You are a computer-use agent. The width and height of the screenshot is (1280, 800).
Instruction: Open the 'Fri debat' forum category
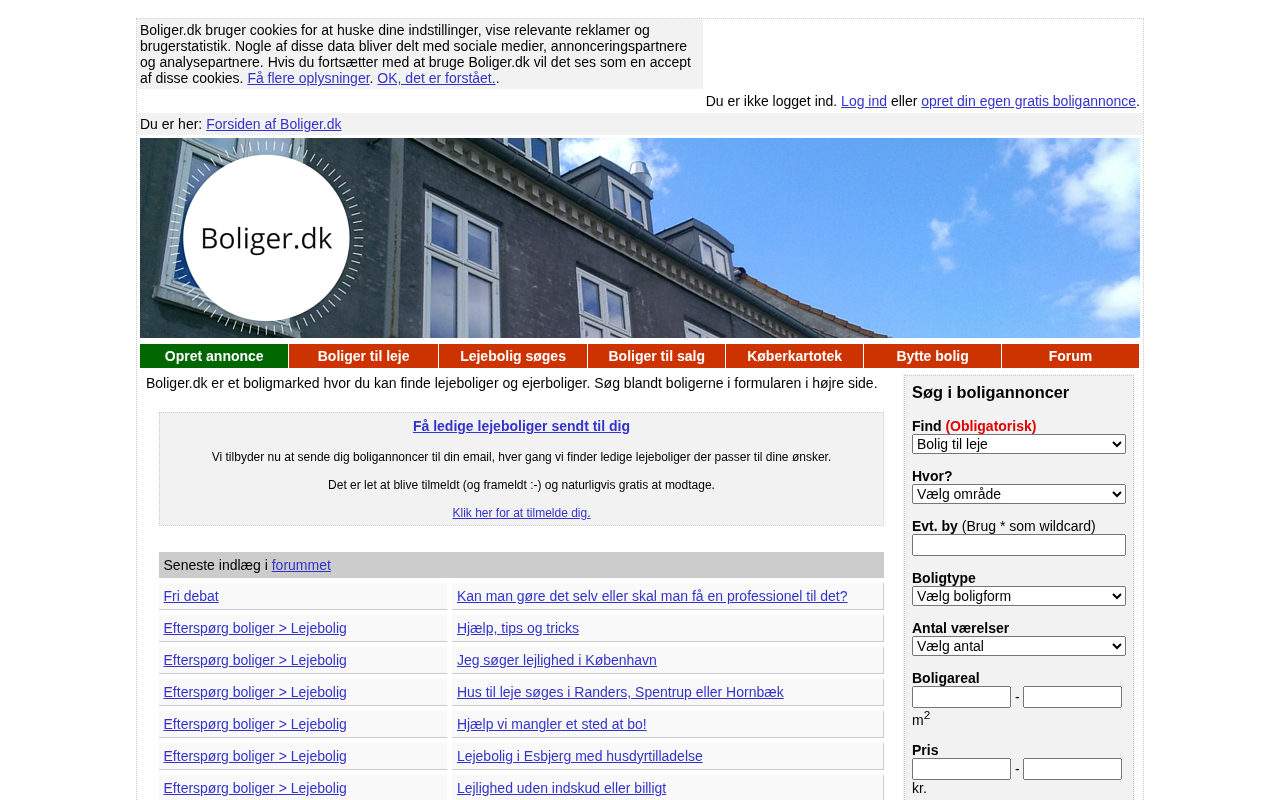[x=191, y=596]
